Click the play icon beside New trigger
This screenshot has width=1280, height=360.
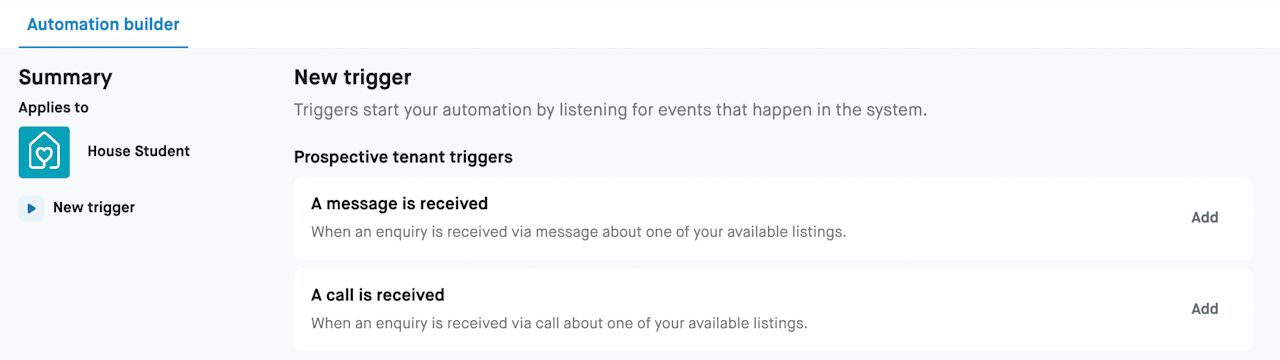(x=31, y=208)
